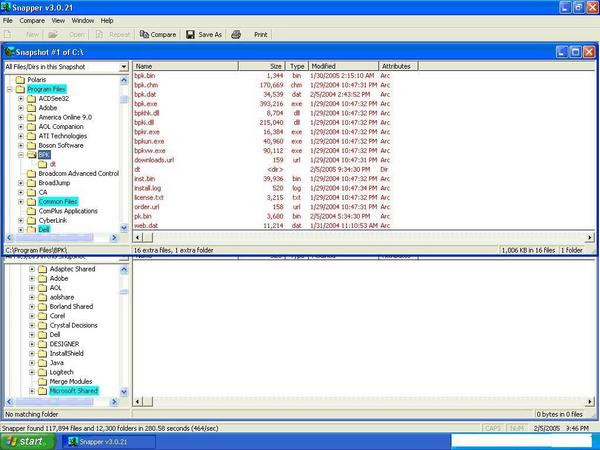The height and width of the screenshot is (450, 600).
Task: Open the All Files/Dirs filter dropdown
Action: (124, 67)
